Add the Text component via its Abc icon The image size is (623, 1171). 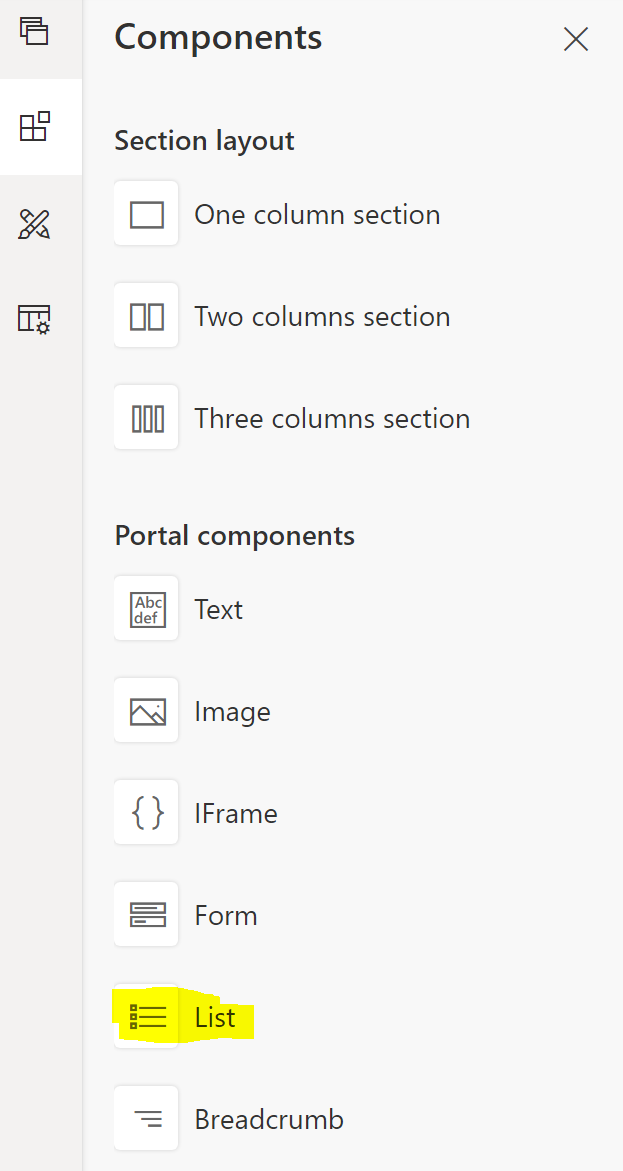coord(146,609)
